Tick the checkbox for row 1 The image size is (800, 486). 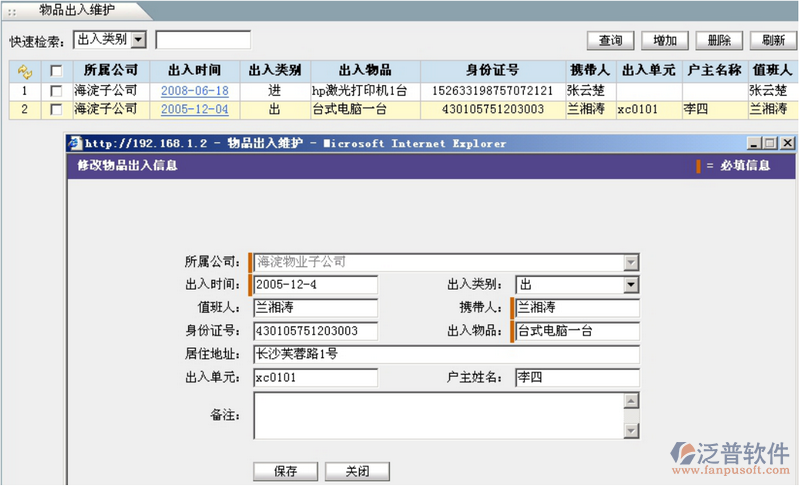[x=56, y=91]
